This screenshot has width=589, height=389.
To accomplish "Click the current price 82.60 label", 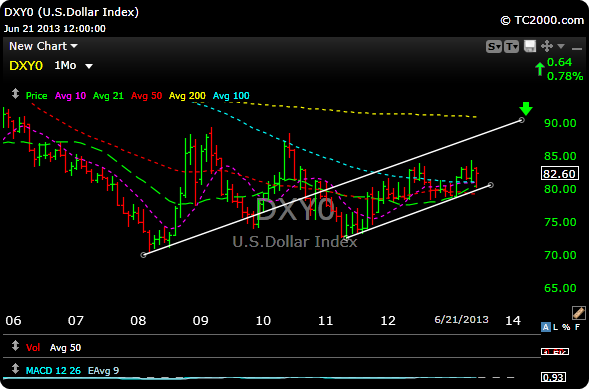I will 559,174.
